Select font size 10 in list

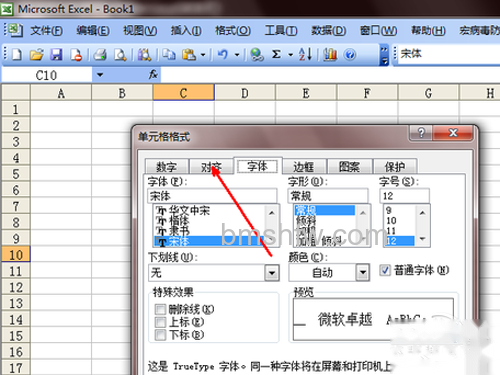[391, 221]
